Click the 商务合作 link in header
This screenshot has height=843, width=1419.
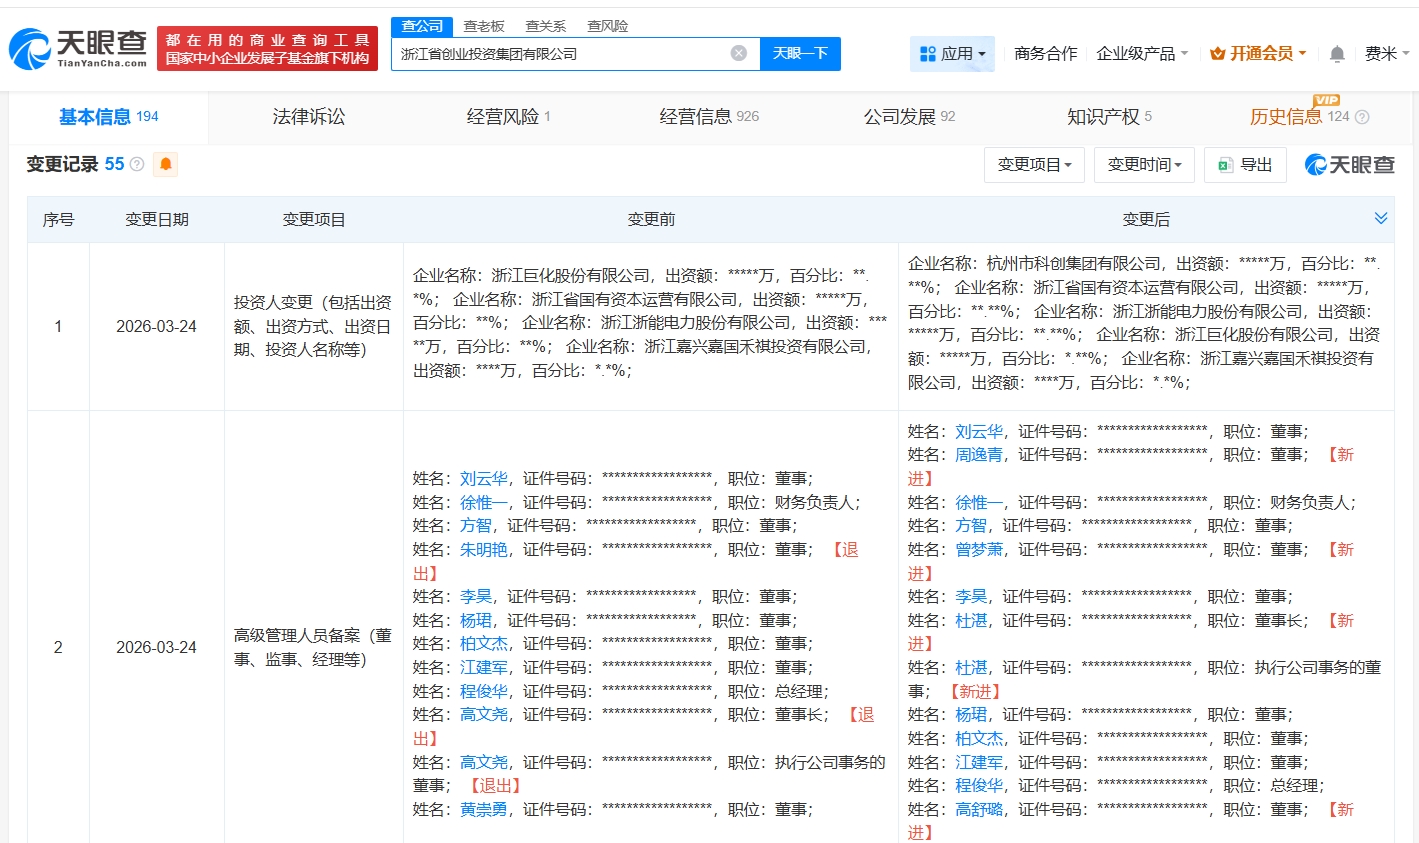point(1044,54)
